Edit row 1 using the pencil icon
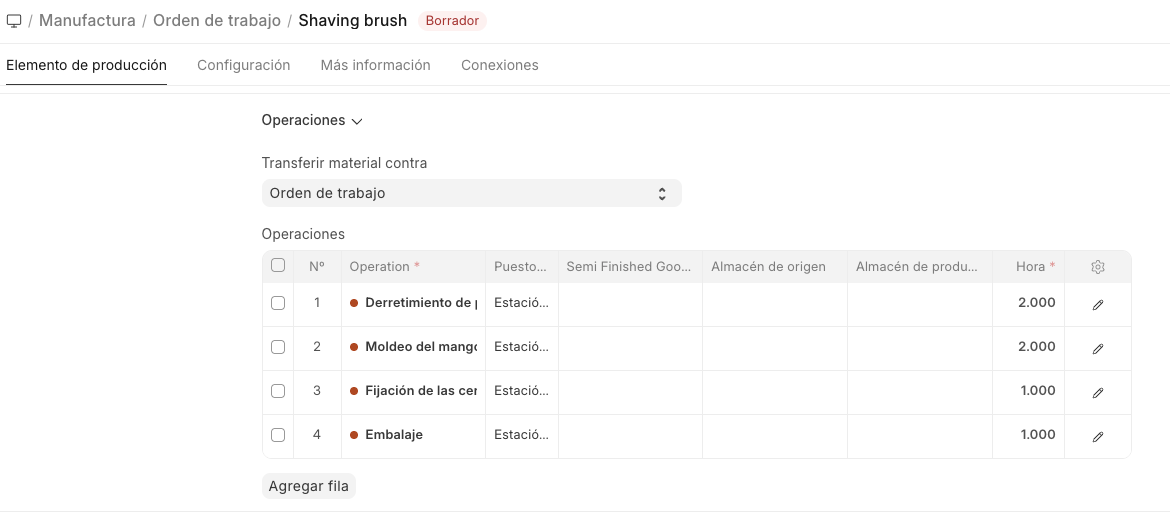The height and width of the screenshot is (518, 1170). [1097, 305]
